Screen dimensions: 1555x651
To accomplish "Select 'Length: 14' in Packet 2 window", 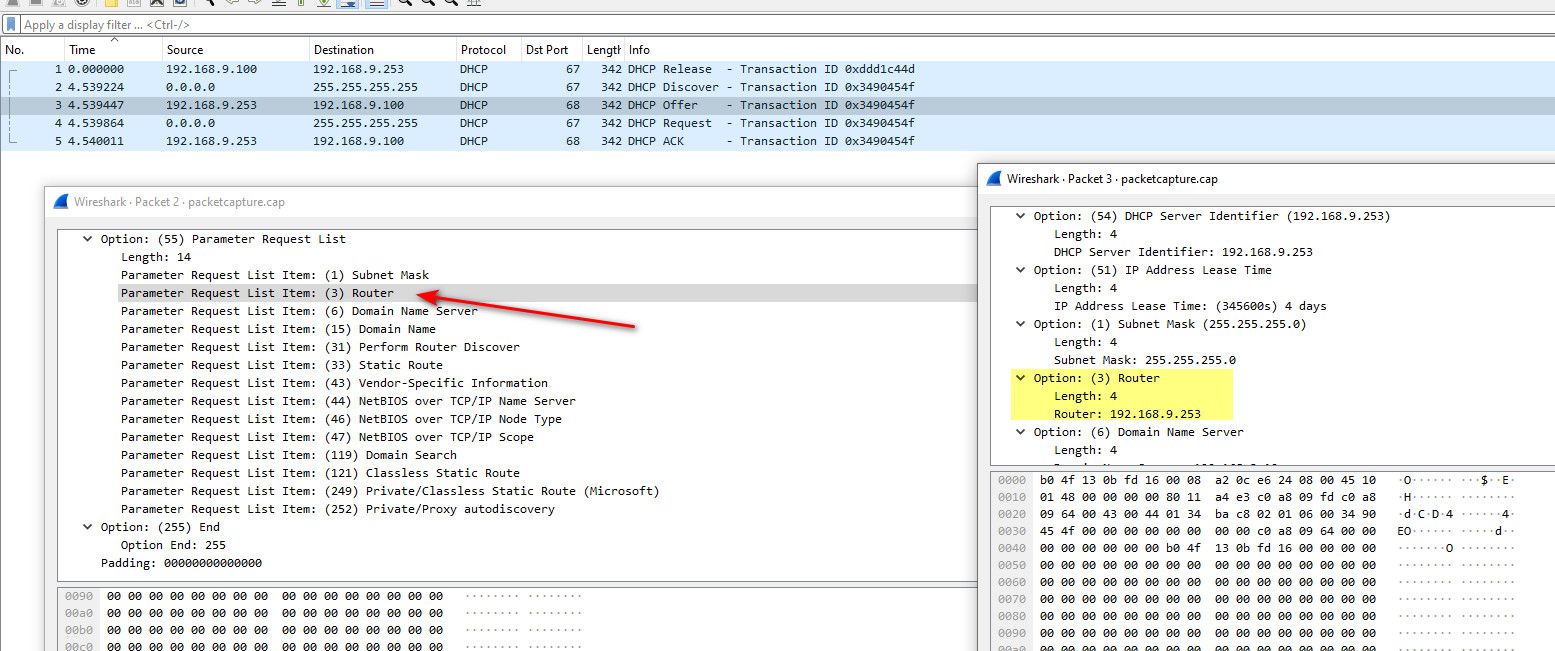I will click(156, 257).
